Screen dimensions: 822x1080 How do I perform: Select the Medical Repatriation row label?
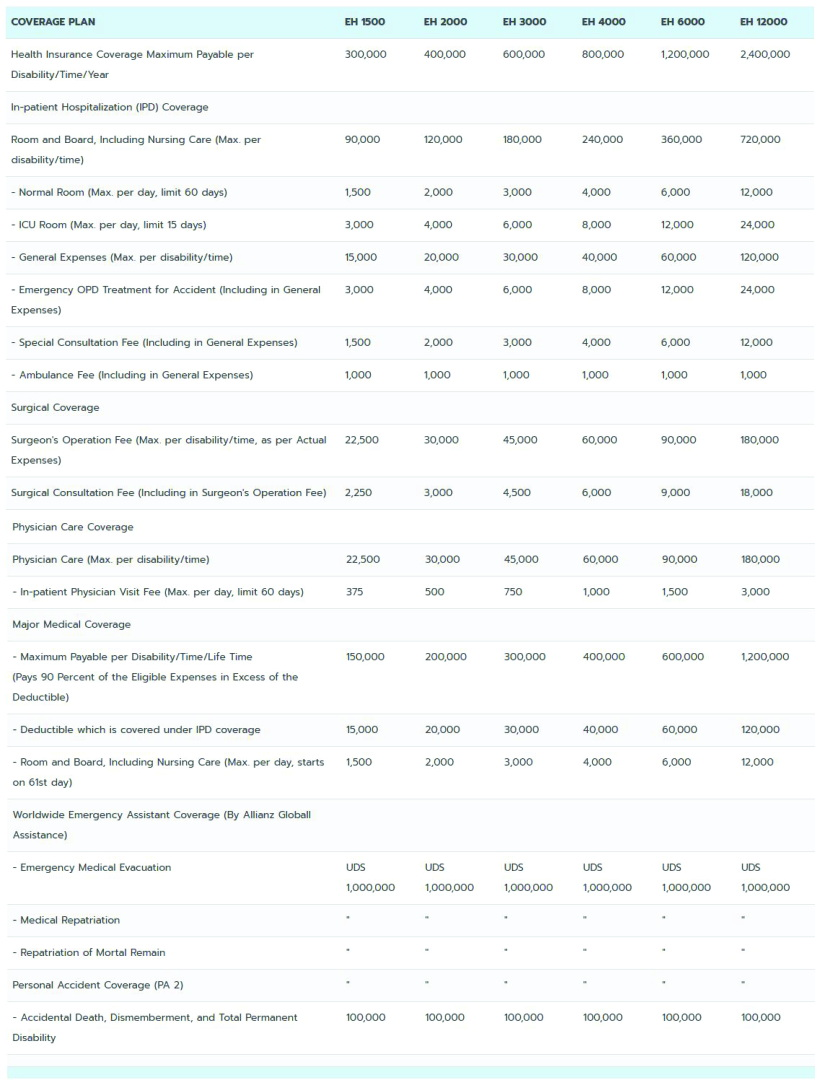tap(69, 920)
